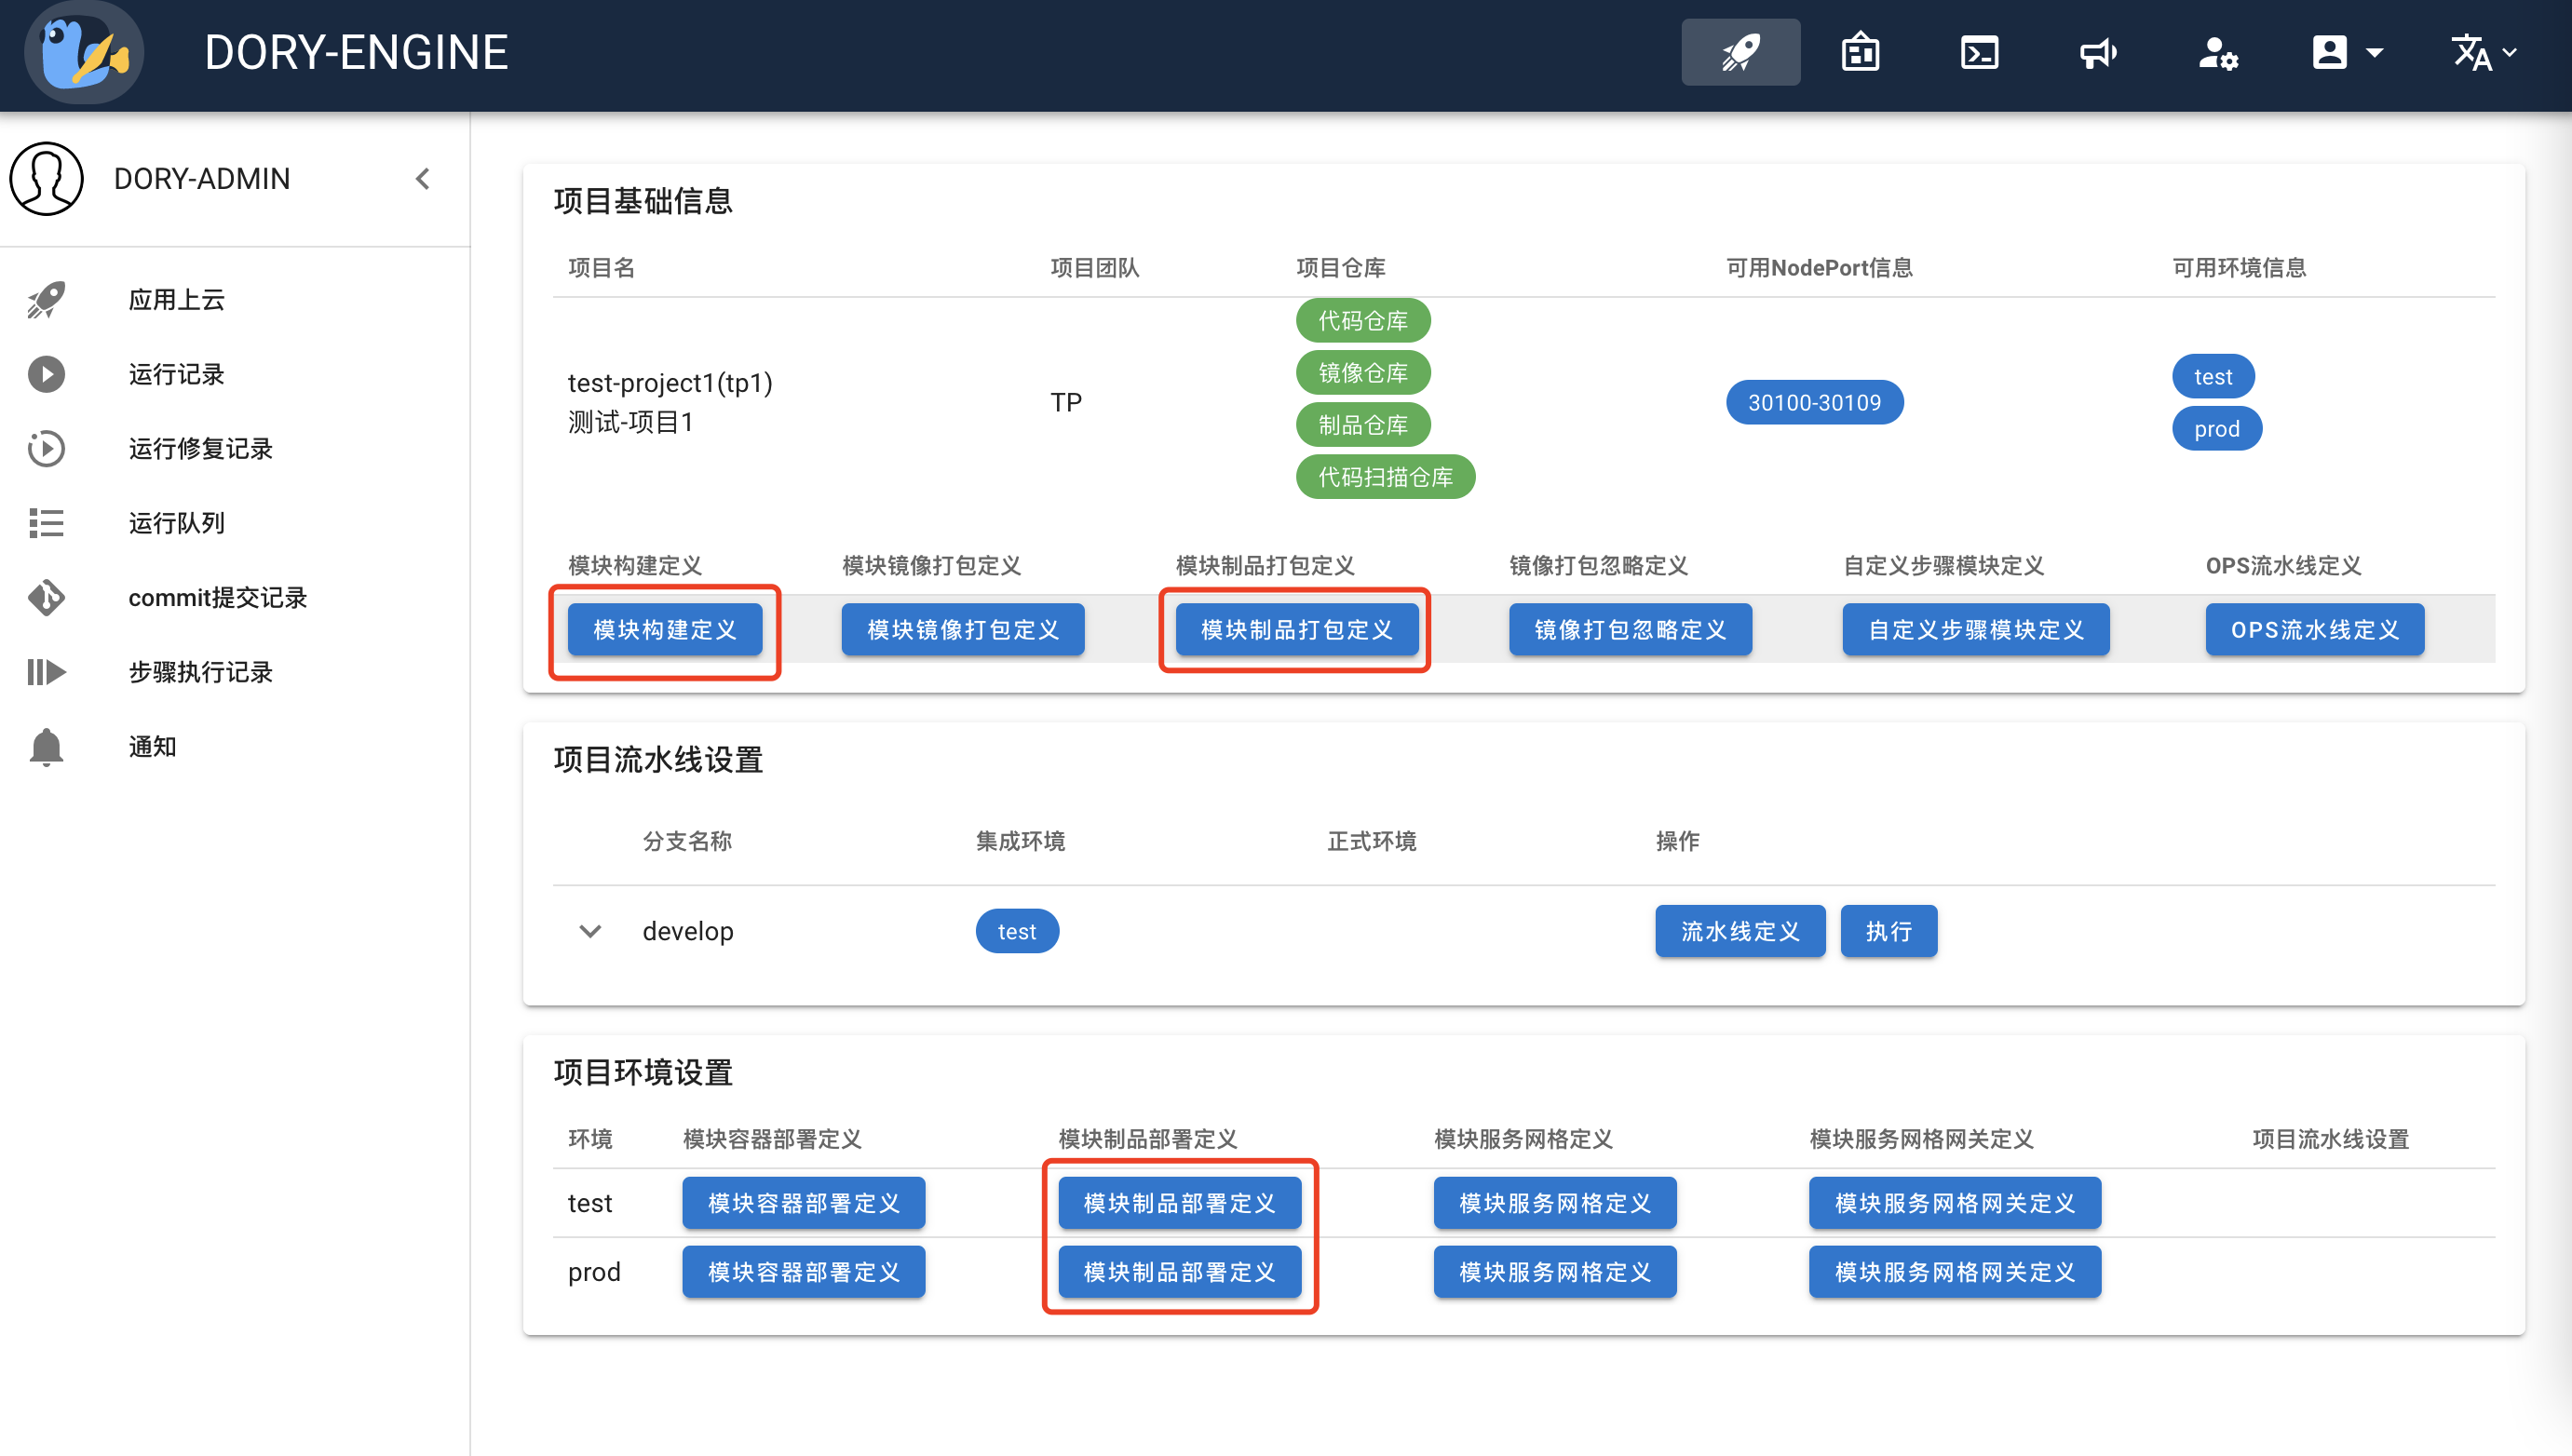Click the 代码扫描仓库 green chip

tap(1385, 477)
